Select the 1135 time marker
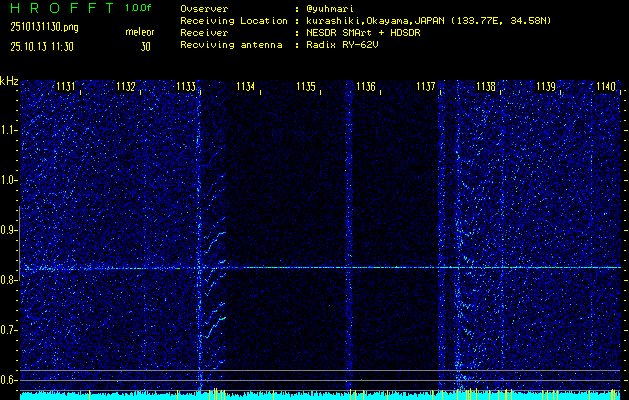Image resolution: width=629 pixels, height=400 pixels. point(306,87)
